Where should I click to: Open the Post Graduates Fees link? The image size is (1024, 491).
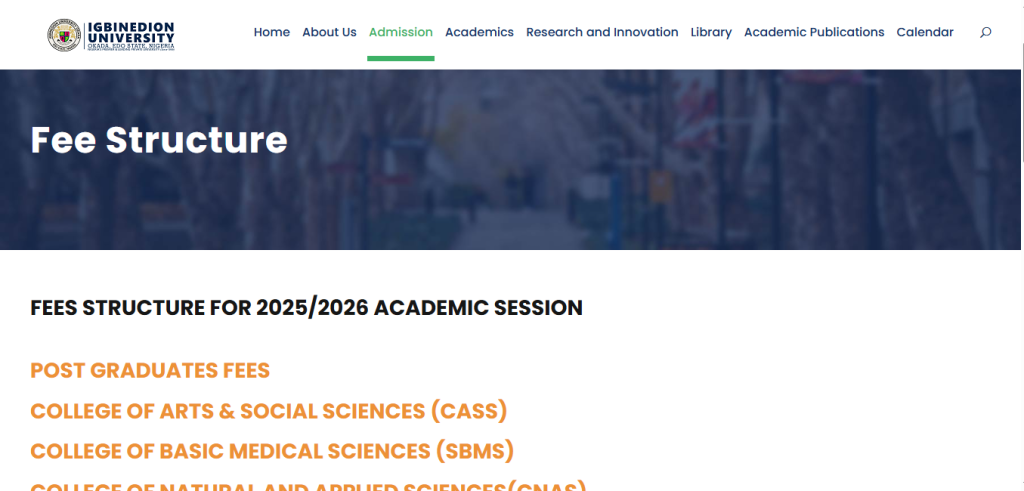click(x=150, y=371)
